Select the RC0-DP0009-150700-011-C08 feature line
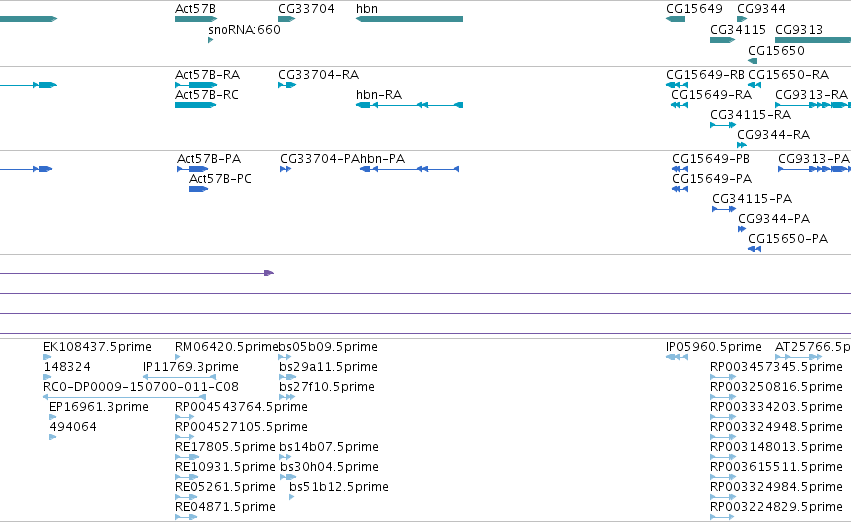The width and height of the screenshot is (851, 522). point(124,397)
